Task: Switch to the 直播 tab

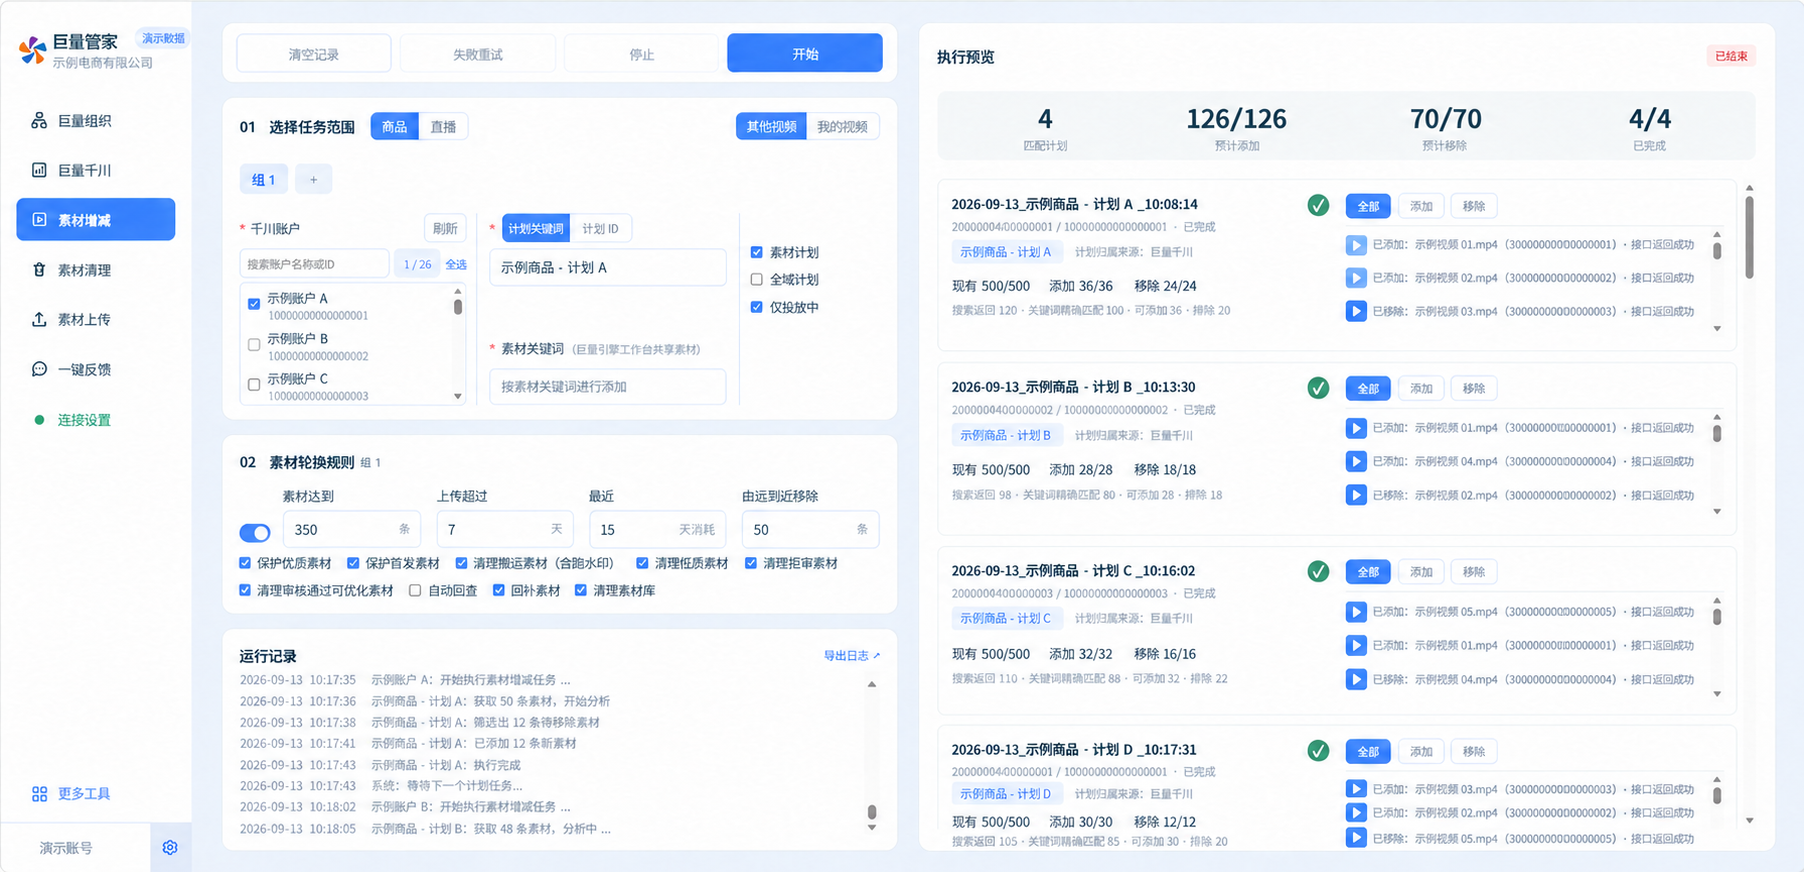Action: click(443, 127)
